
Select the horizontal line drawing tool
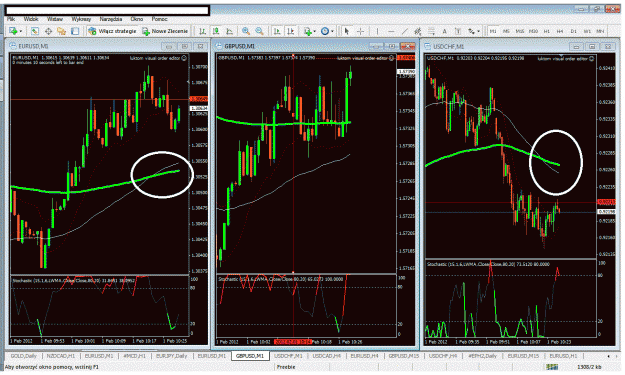(391, 31)
